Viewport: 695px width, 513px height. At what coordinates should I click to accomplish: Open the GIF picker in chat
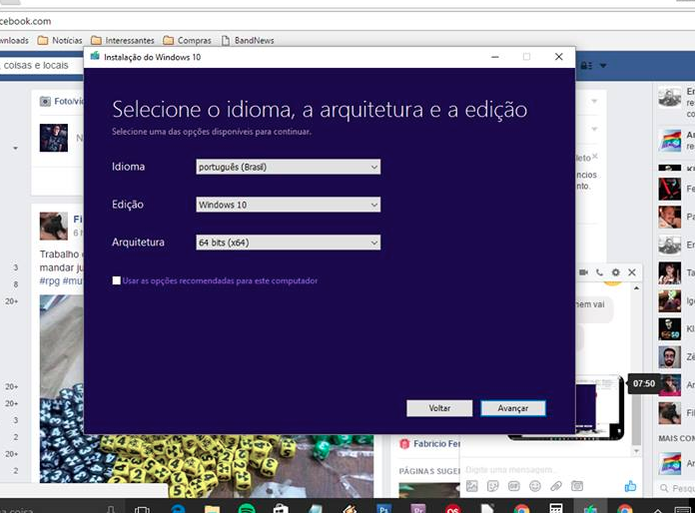click(x=514, y=486)
